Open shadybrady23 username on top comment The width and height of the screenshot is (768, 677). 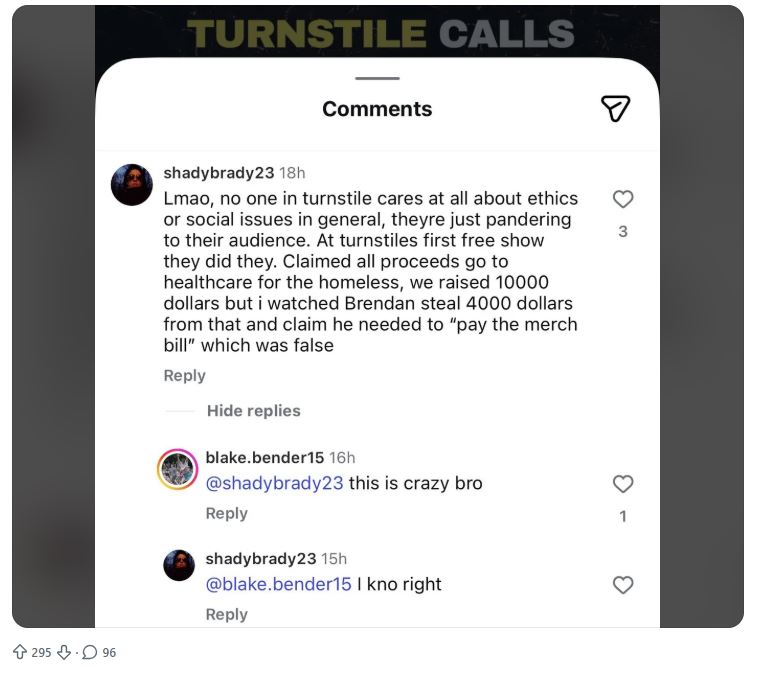[219, 172]
